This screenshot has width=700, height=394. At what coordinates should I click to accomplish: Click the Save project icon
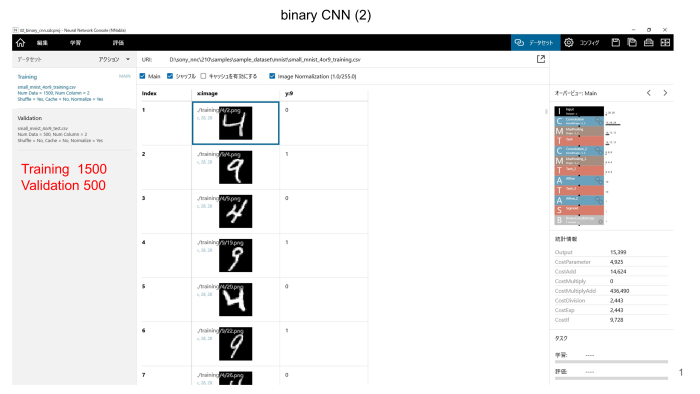point(616,43)
